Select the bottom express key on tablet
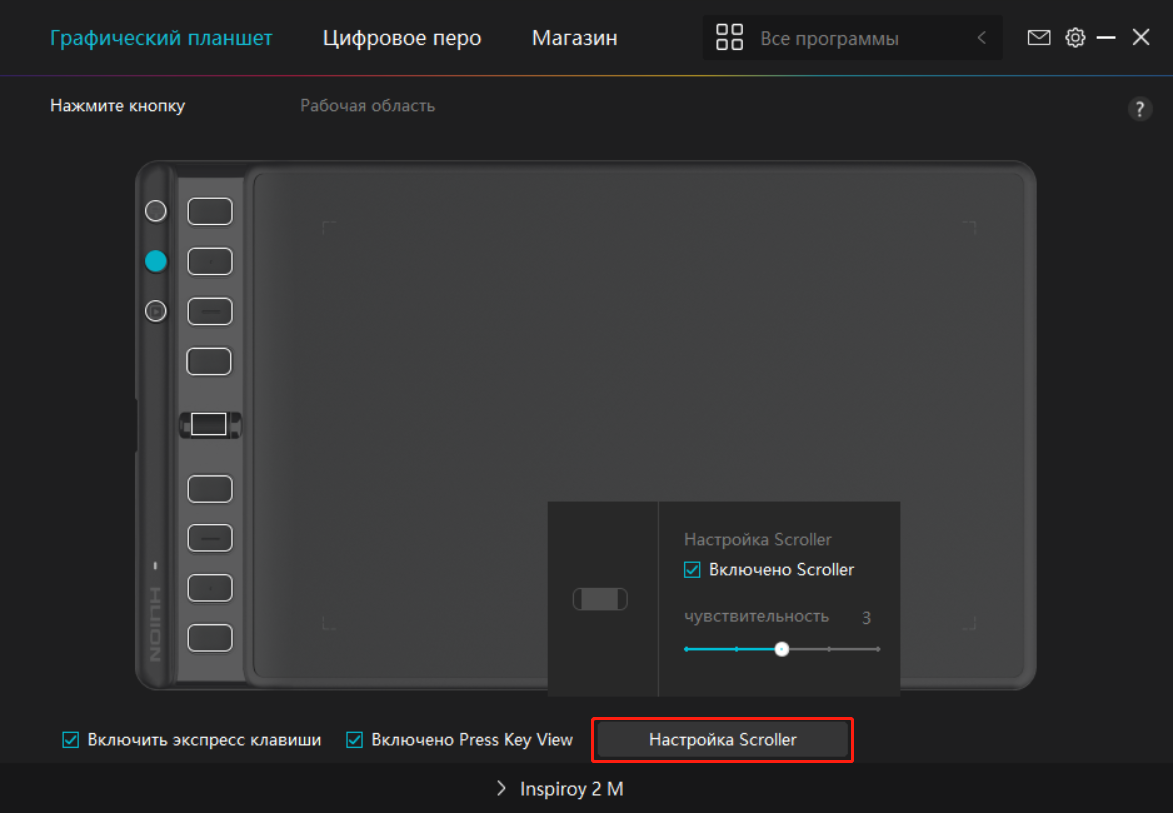The height and width of the screenshot is (813, 1173). coord(210,637)
